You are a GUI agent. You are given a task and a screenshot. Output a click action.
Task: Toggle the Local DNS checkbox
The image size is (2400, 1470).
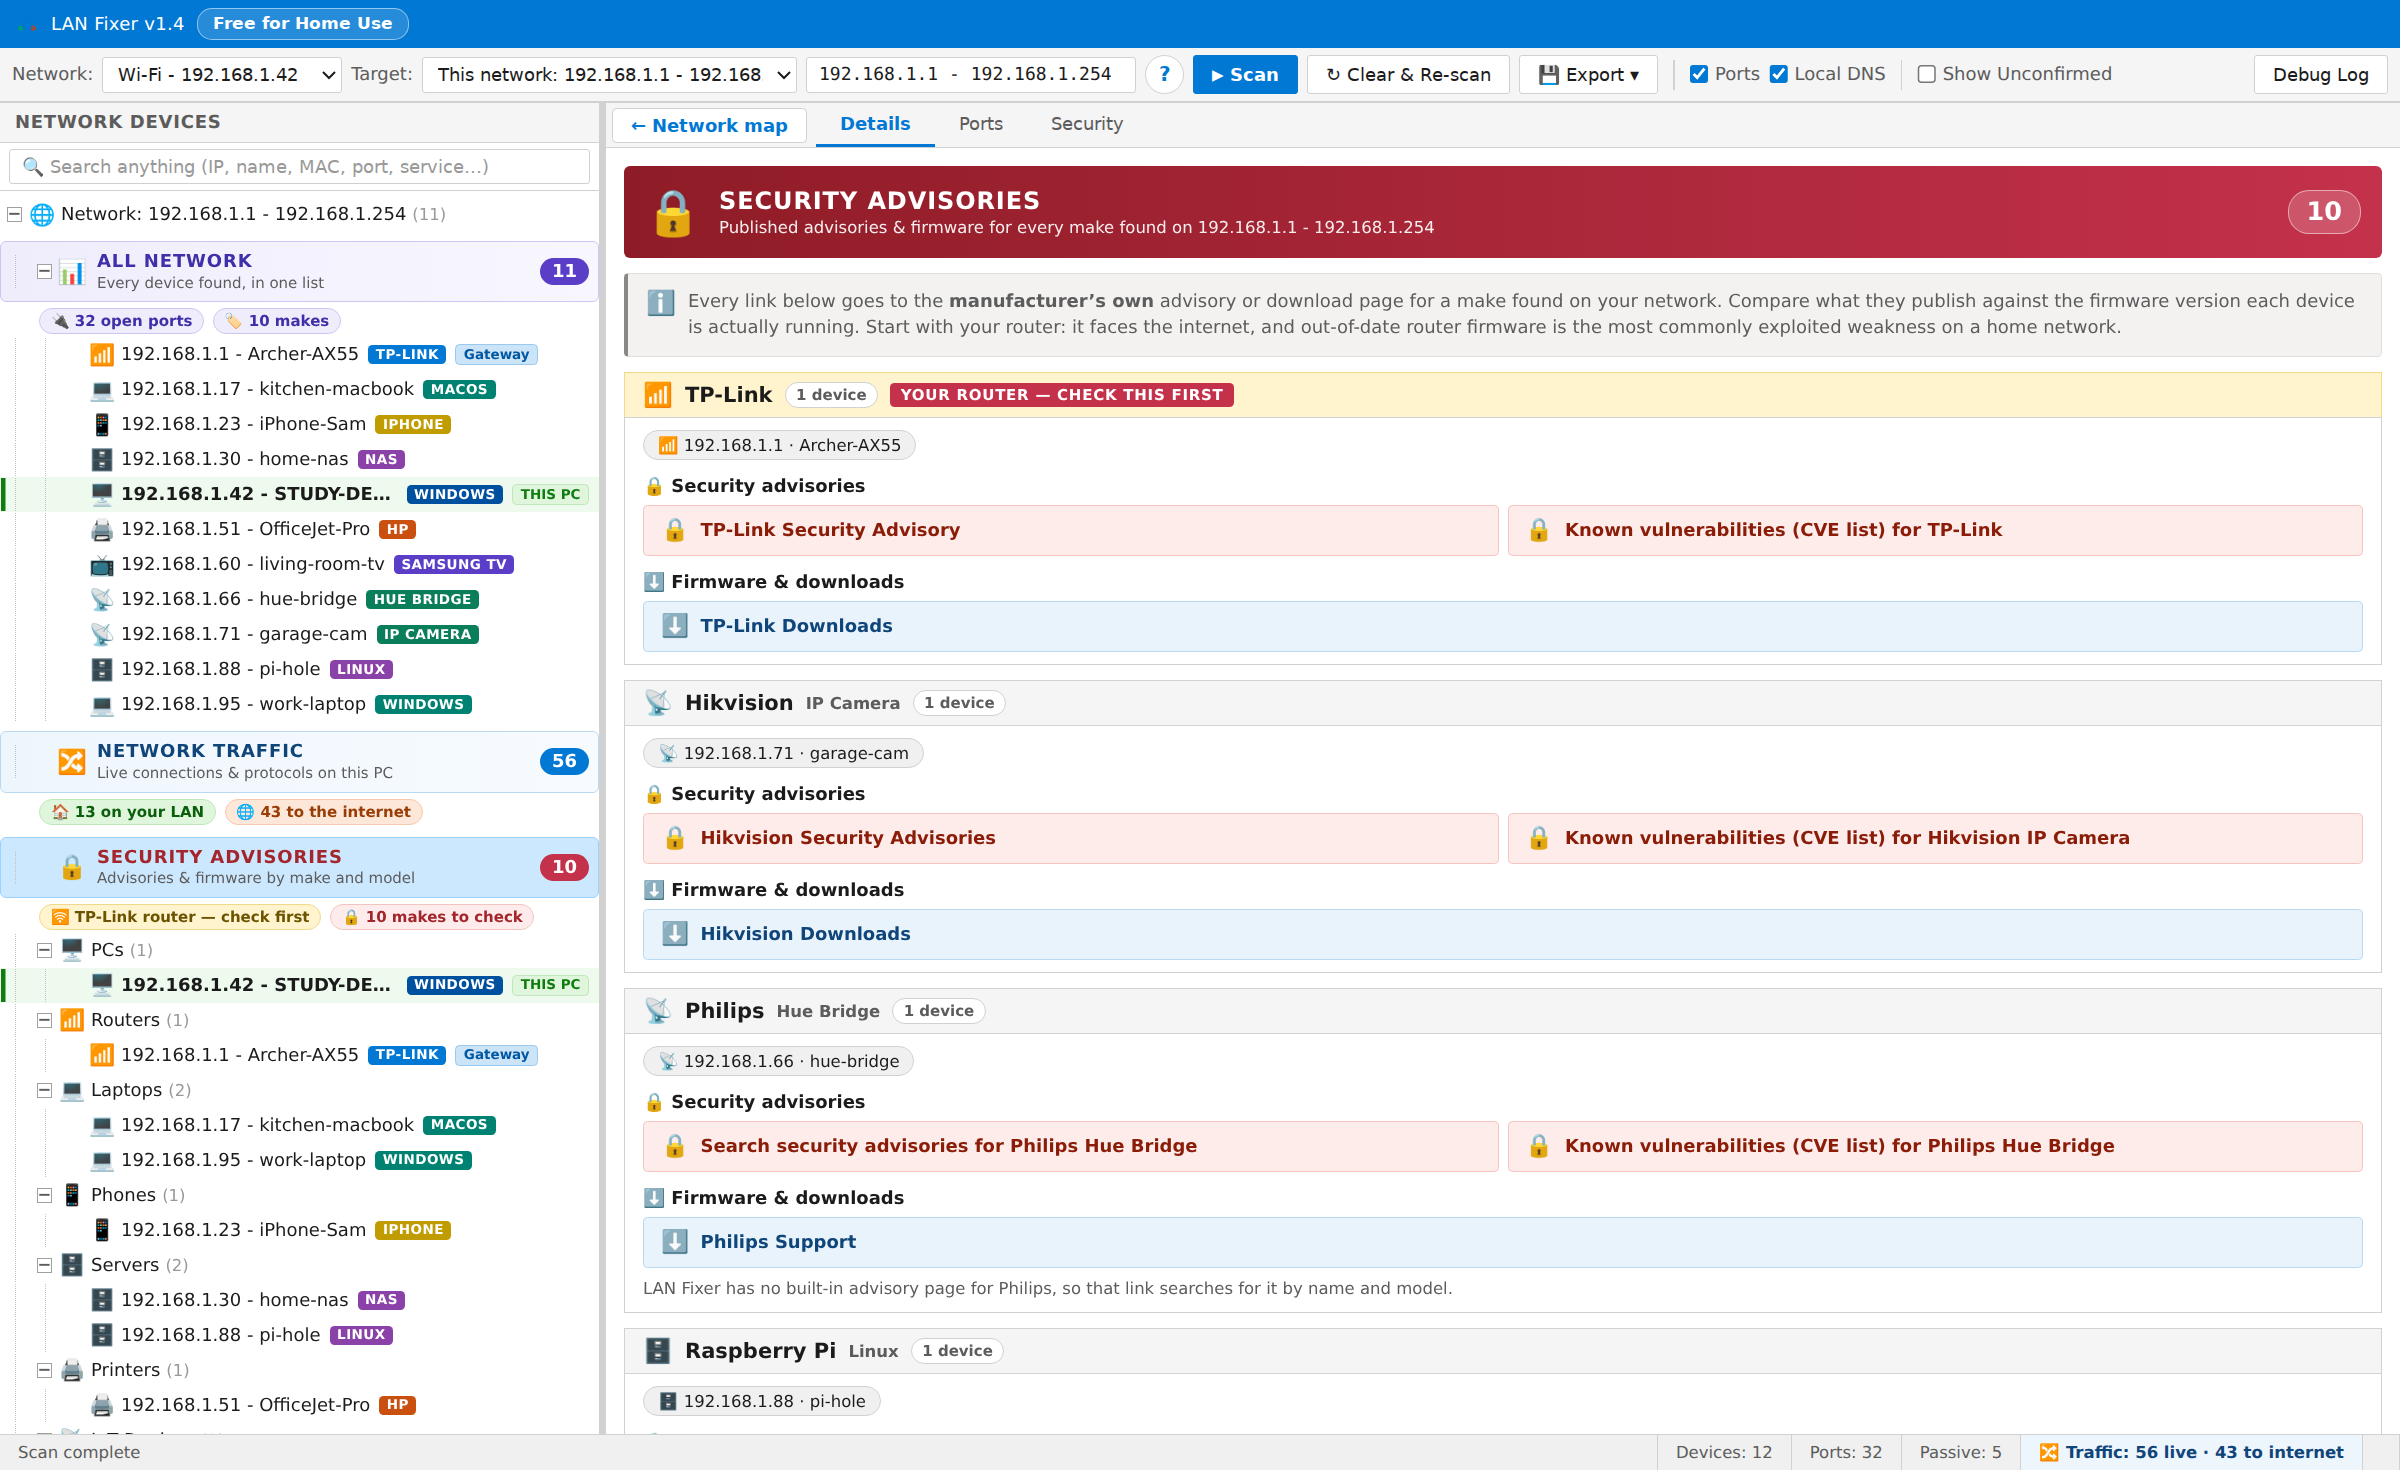coord(1779,74)
